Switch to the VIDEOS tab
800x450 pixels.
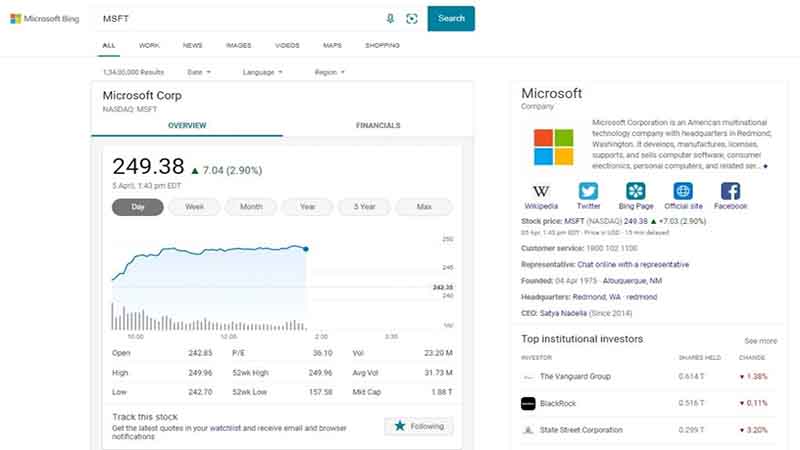click(287, 45)
